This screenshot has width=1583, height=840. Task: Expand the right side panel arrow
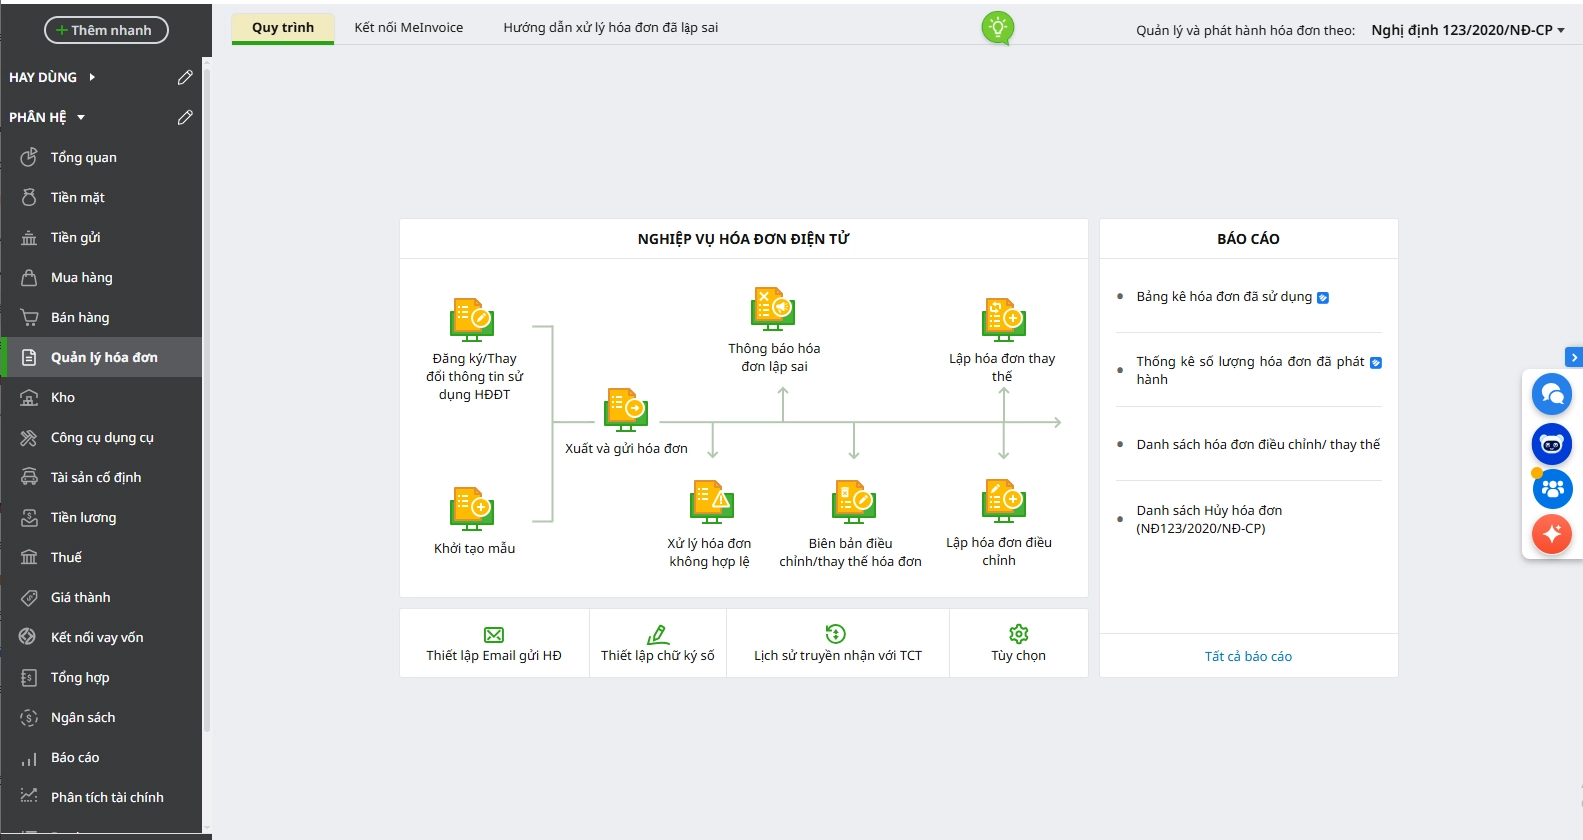click(1573, 357)
